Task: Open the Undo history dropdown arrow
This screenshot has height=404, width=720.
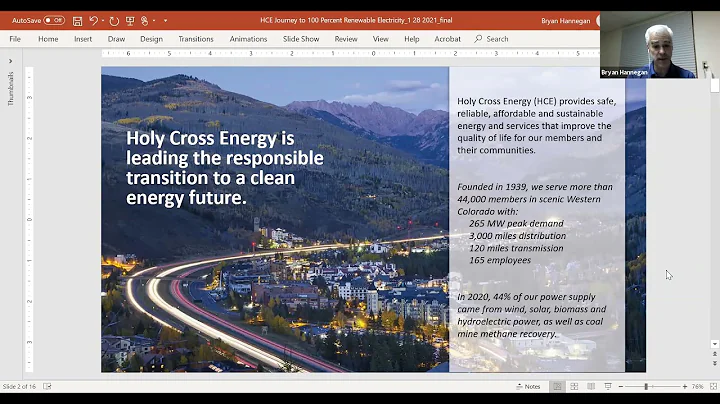Action: click(103, 21)
